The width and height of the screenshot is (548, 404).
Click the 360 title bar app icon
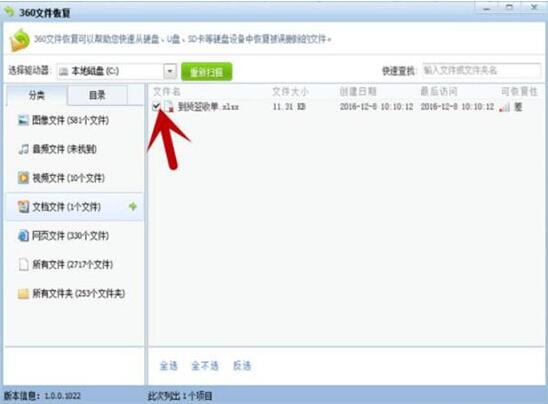pyautogui.click(x=9, y=12)
